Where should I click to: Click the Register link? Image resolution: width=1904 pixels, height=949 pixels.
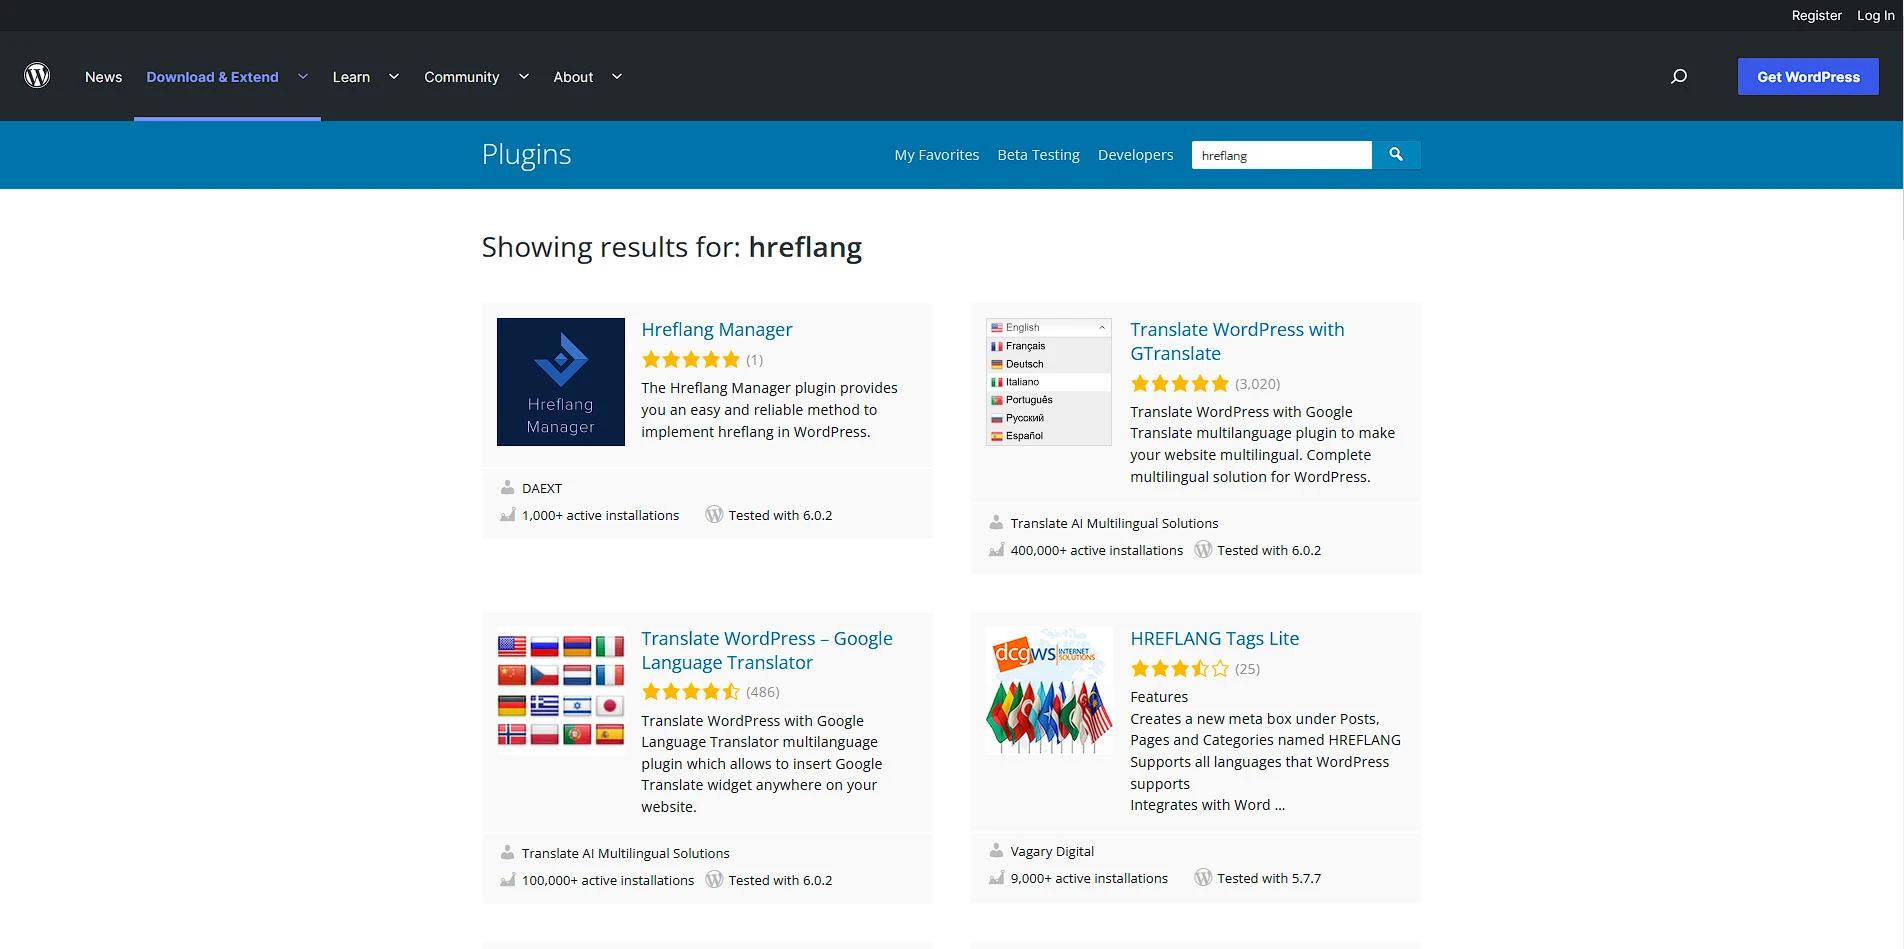(1816, 15)
